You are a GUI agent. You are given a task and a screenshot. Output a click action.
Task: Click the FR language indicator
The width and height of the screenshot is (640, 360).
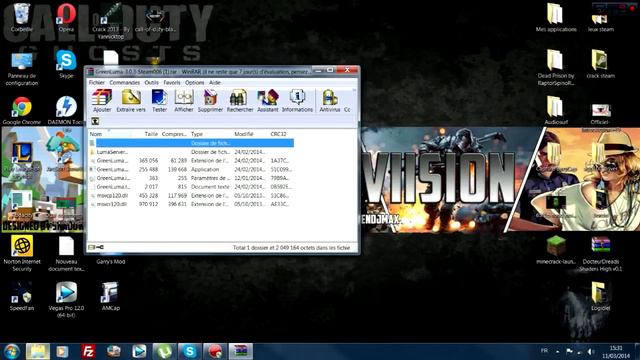544,351
